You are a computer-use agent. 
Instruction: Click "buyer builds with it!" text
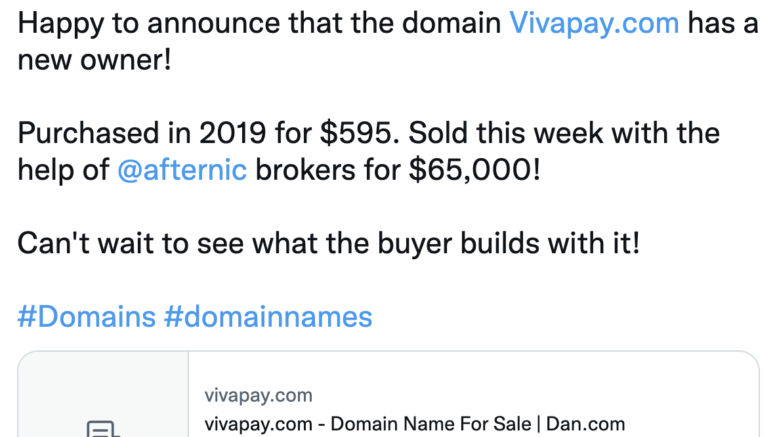tap(520, 244)
